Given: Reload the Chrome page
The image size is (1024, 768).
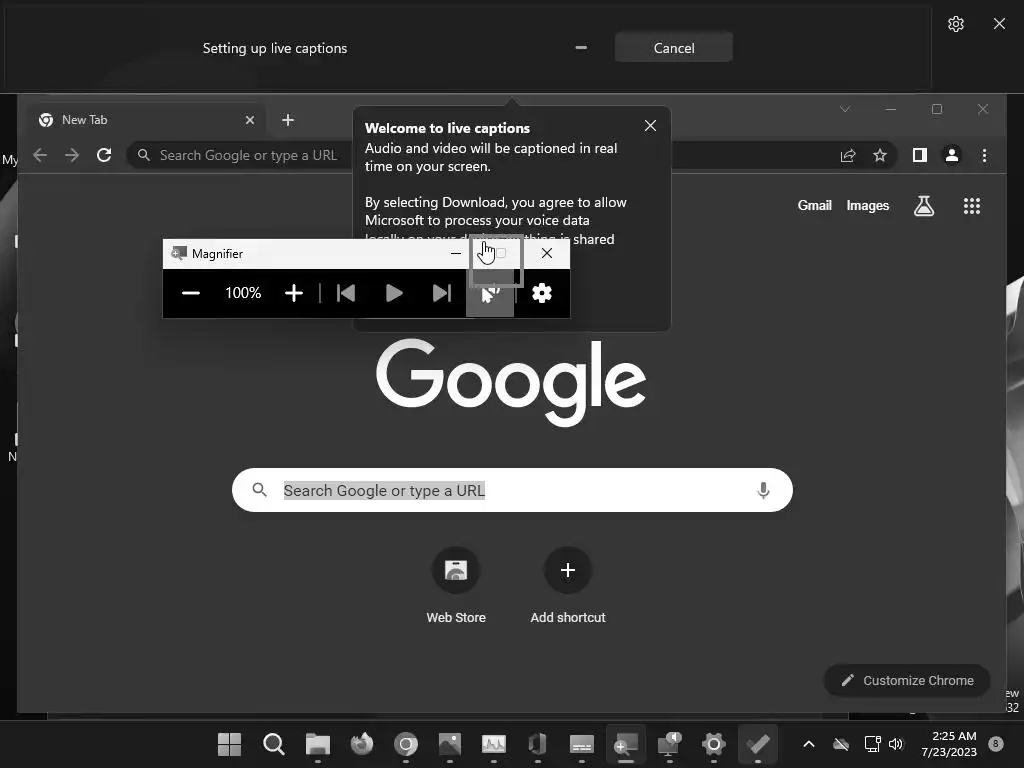Looking at the screenshot, I should (x=104, y=155).
